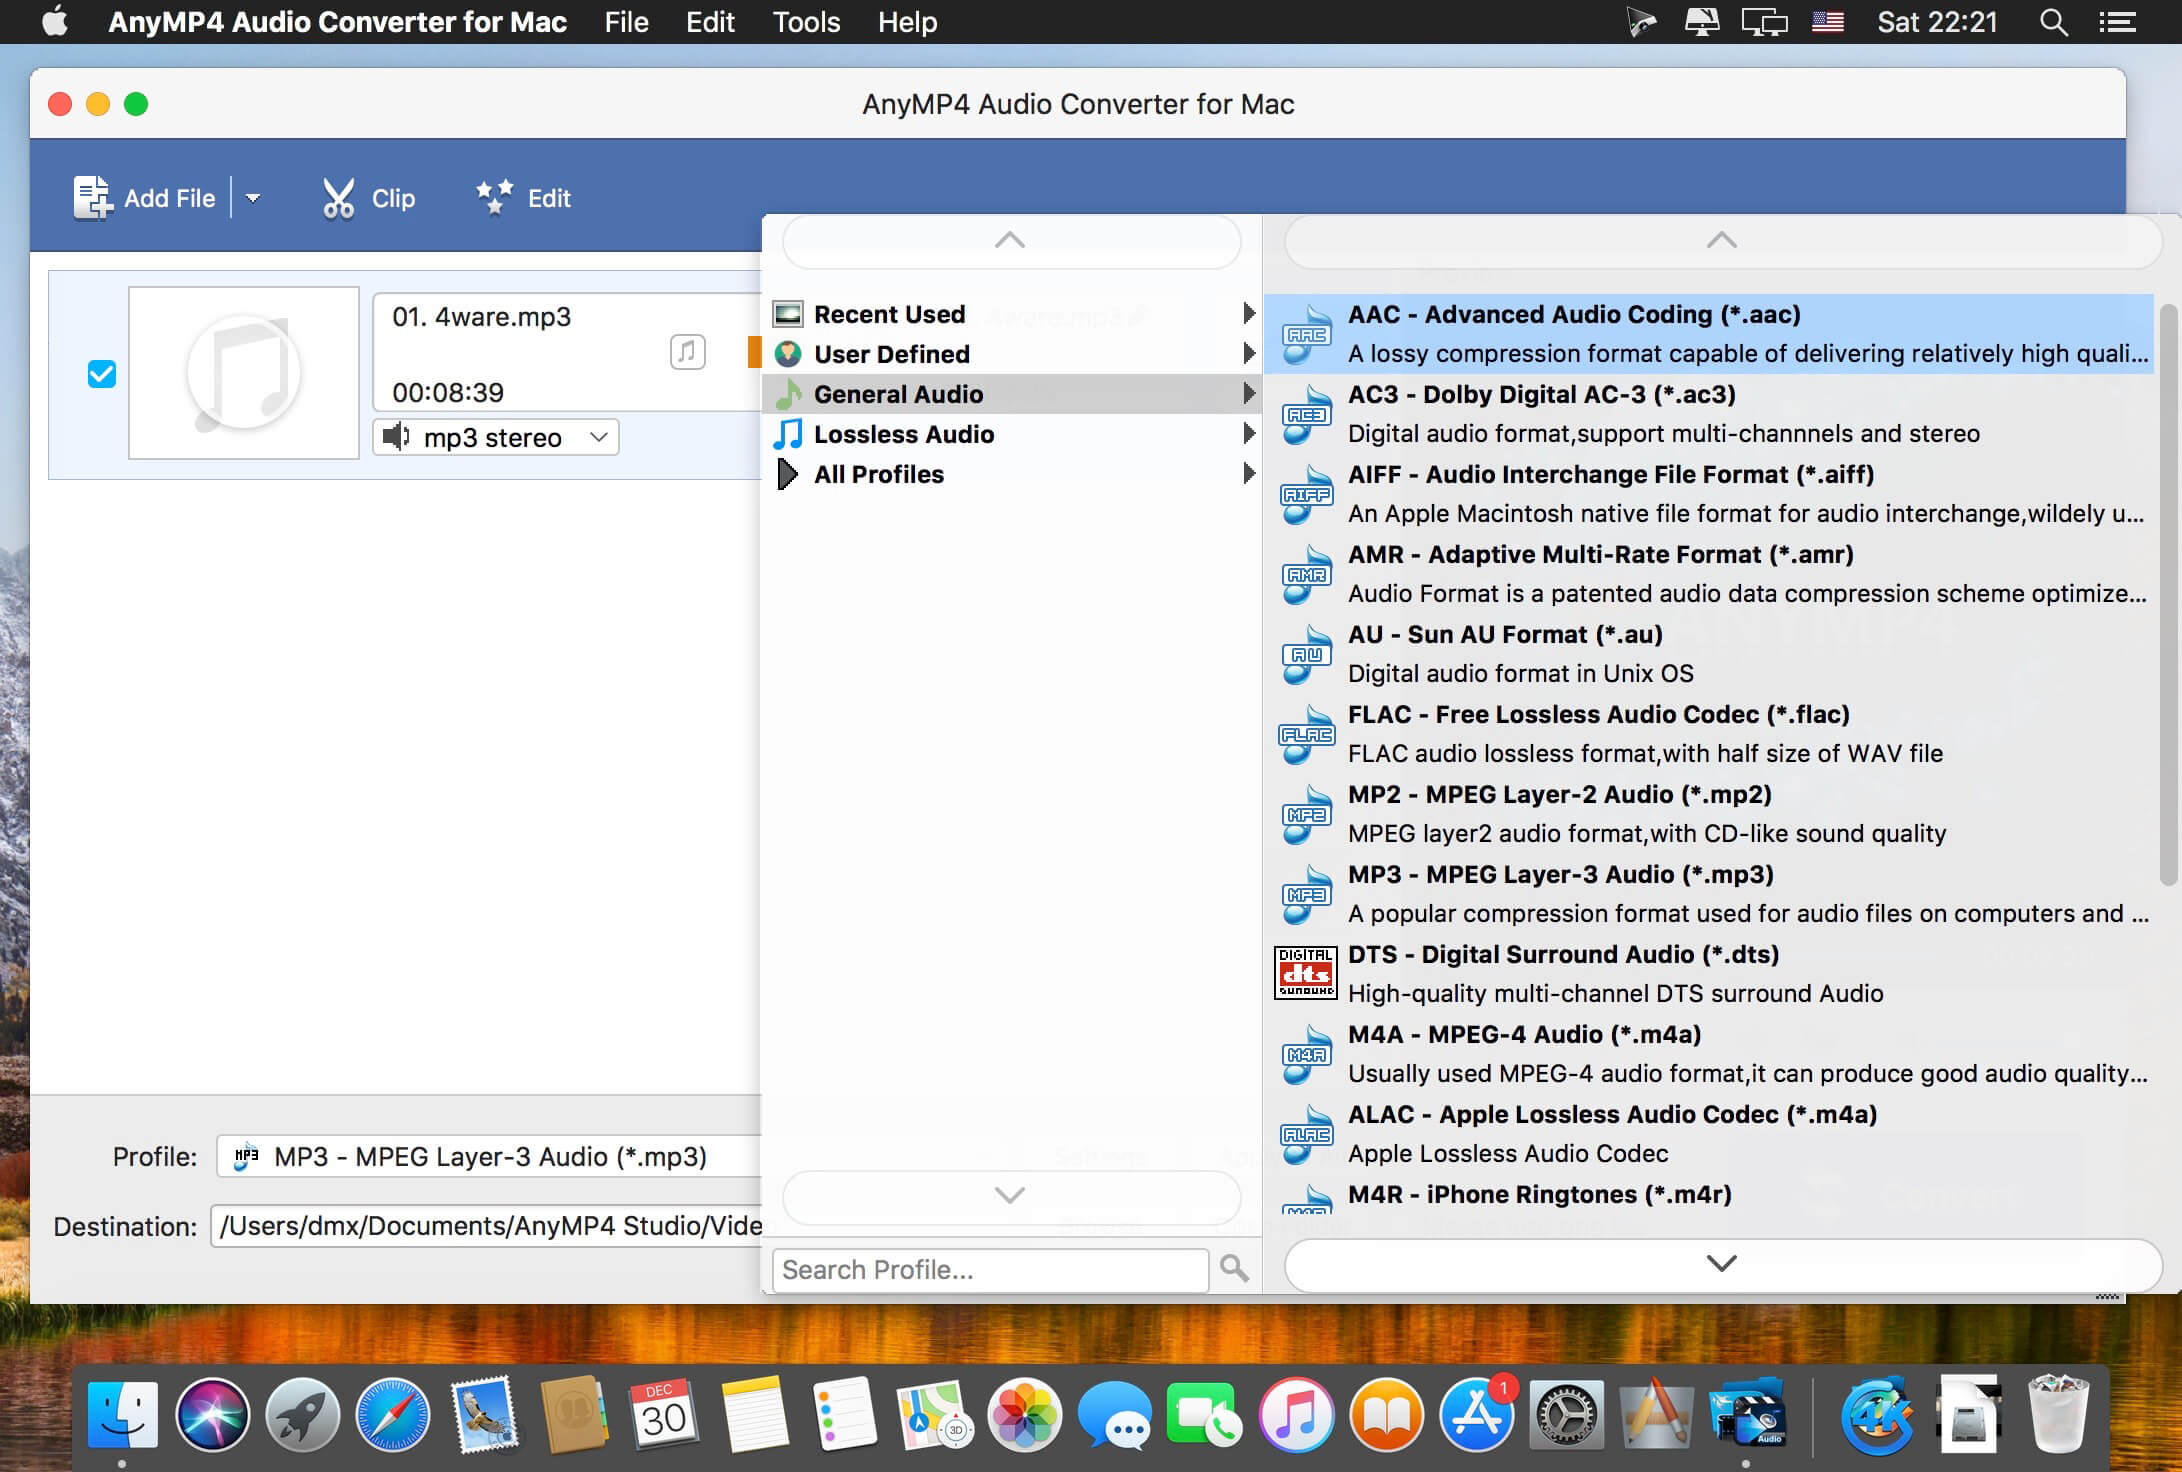Uncheck the 4ware.mp3 file checkbox

coord(101,374)
